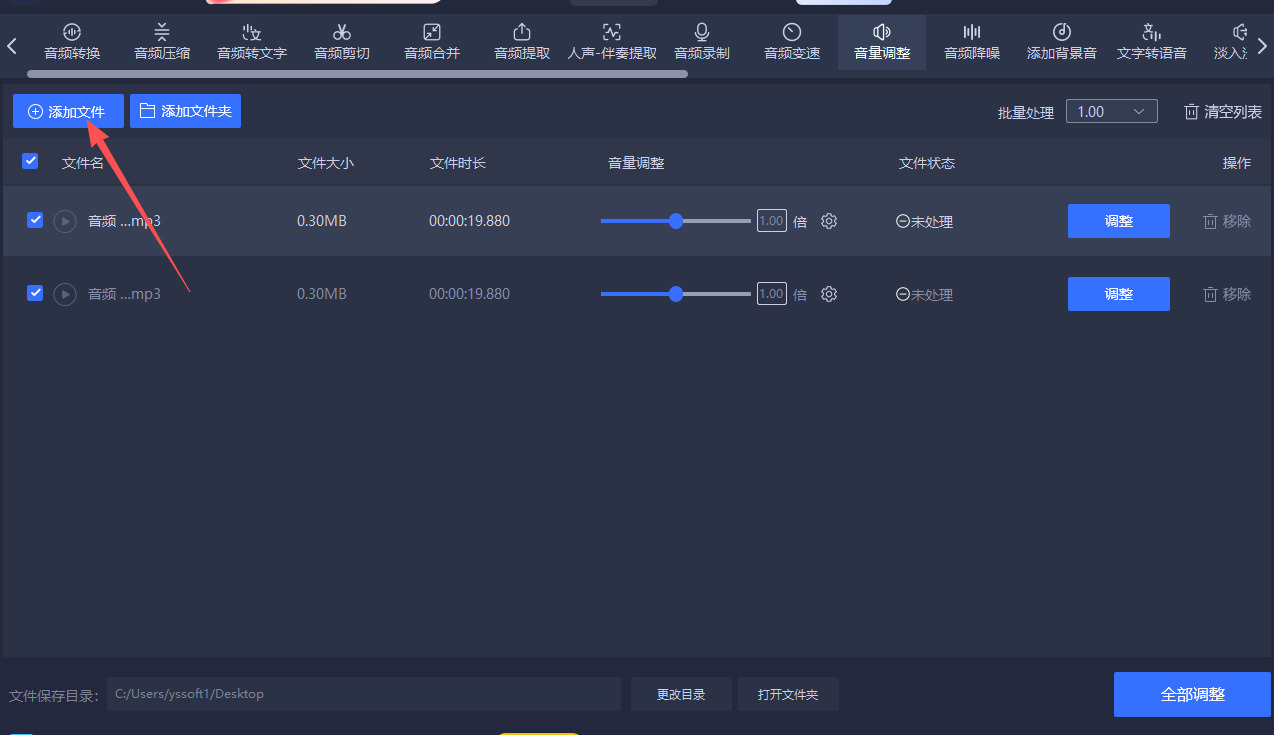The width and height of the screenshot is (1274, 735).
Task: Select 人声-伴奏提取 vocal separation tool
Action: [612, 42]
